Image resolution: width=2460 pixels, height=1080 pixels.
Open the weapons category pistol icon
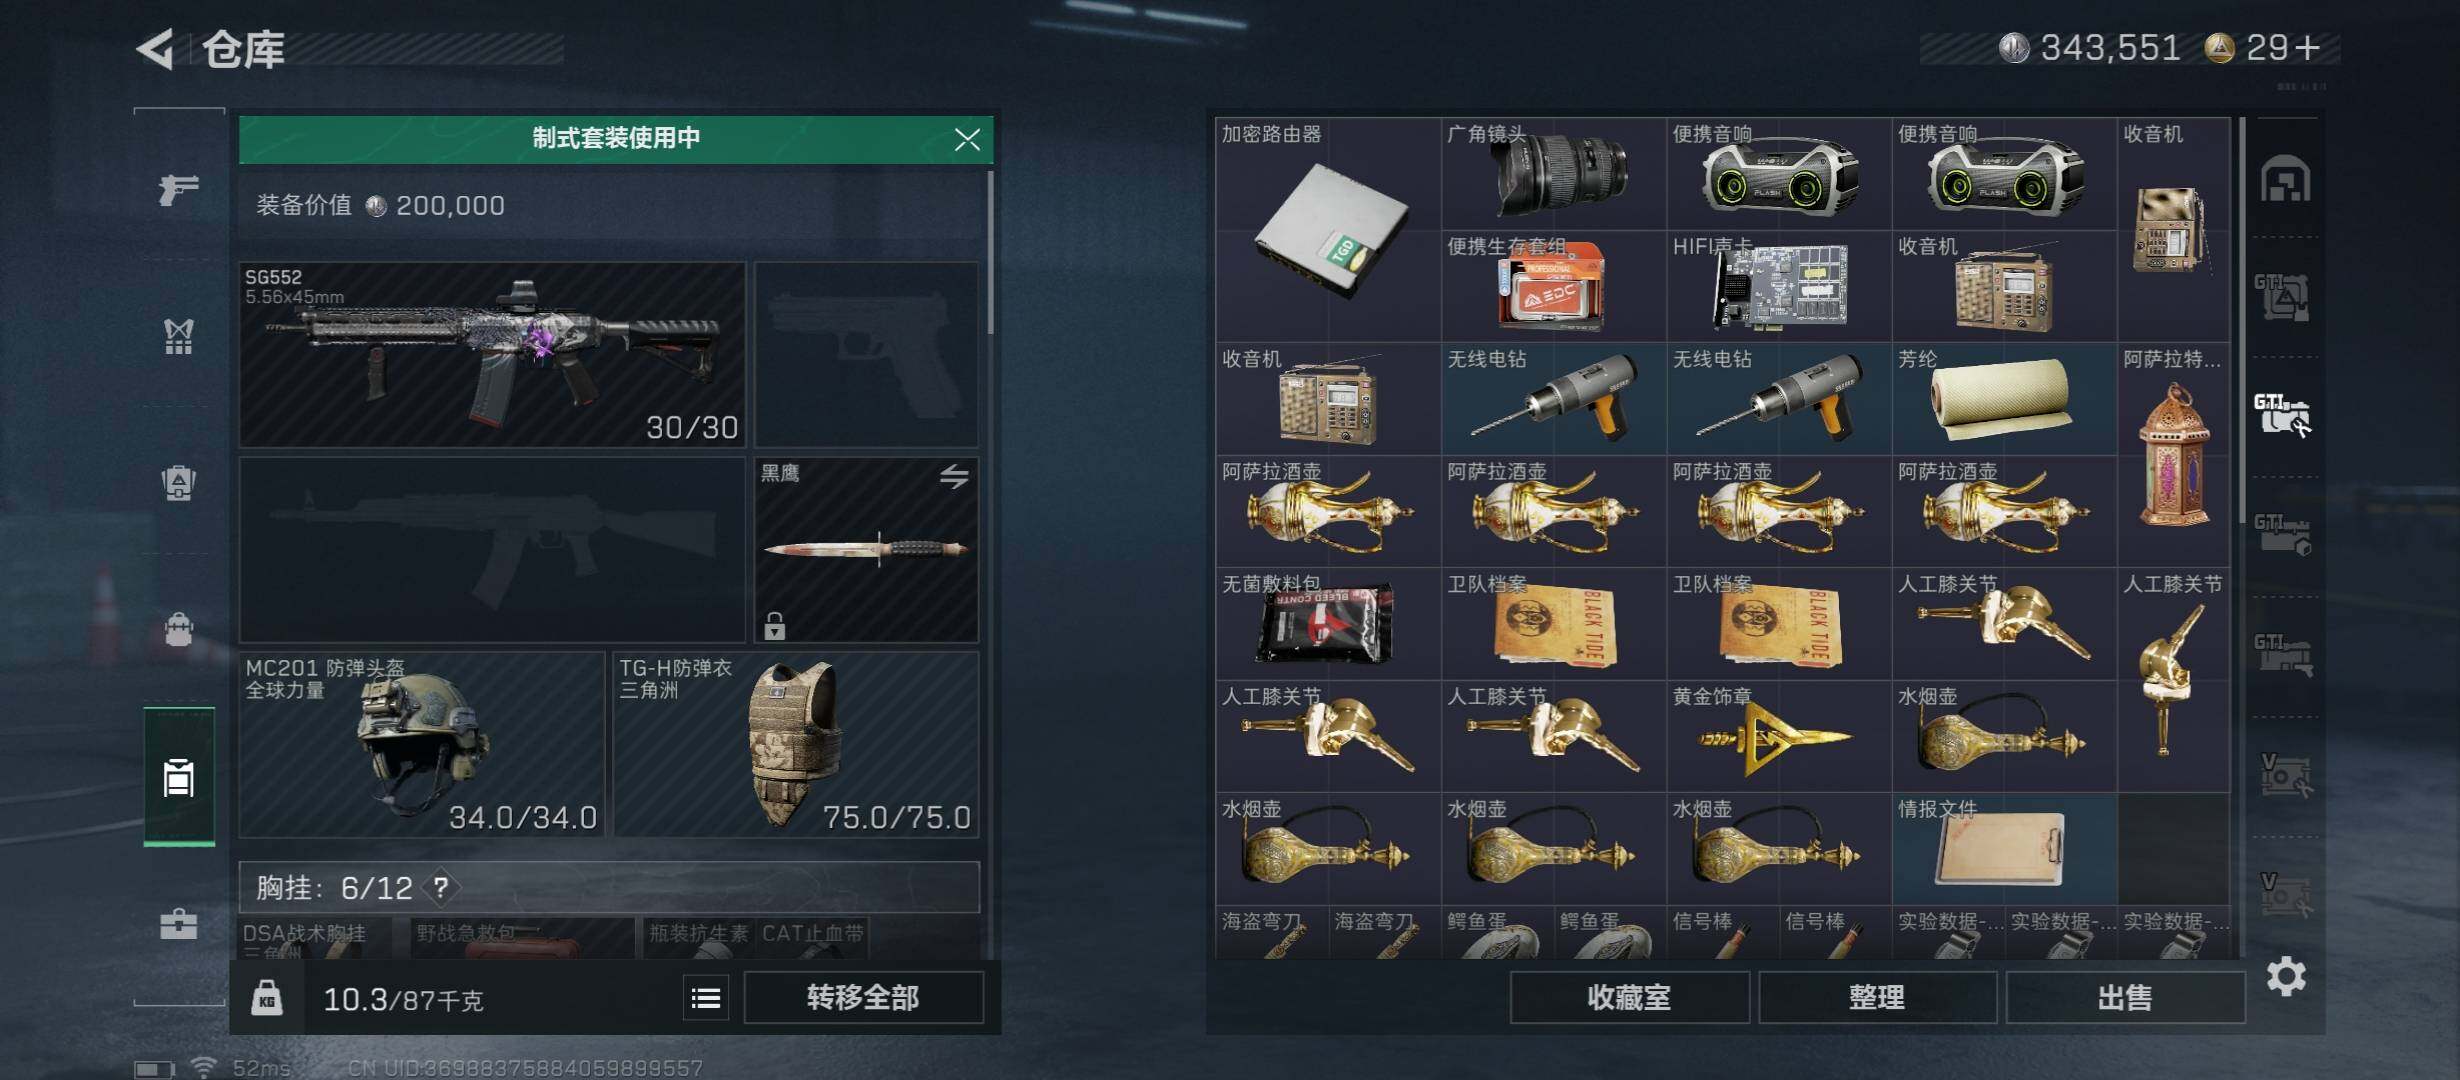(179, 188)
